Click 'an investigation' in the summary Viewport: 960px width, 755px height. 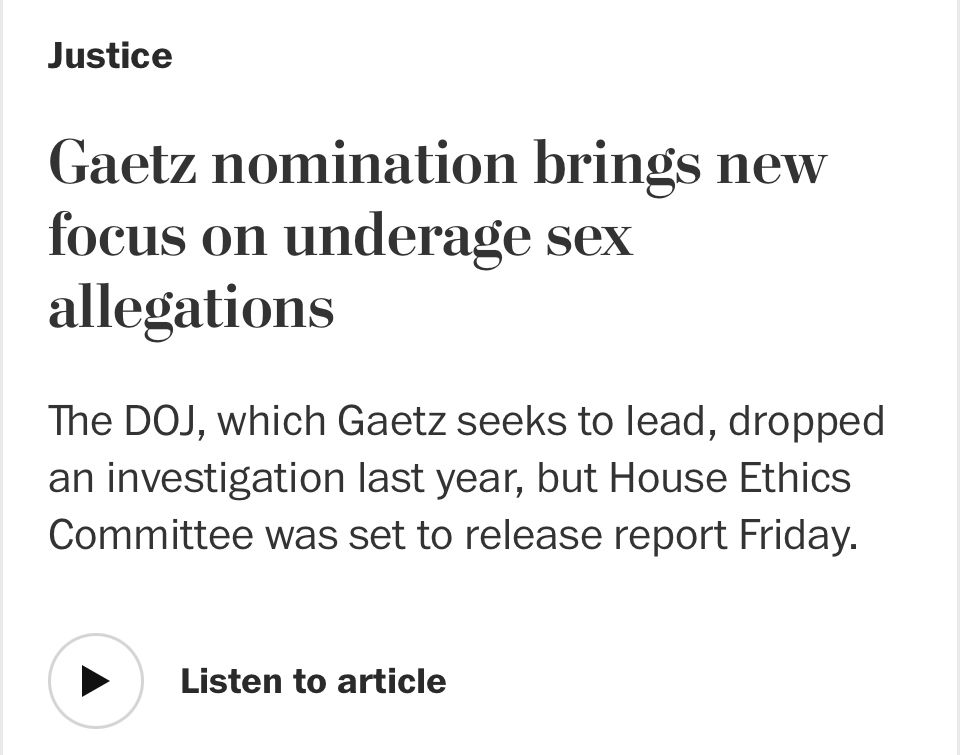pos(197,478)
